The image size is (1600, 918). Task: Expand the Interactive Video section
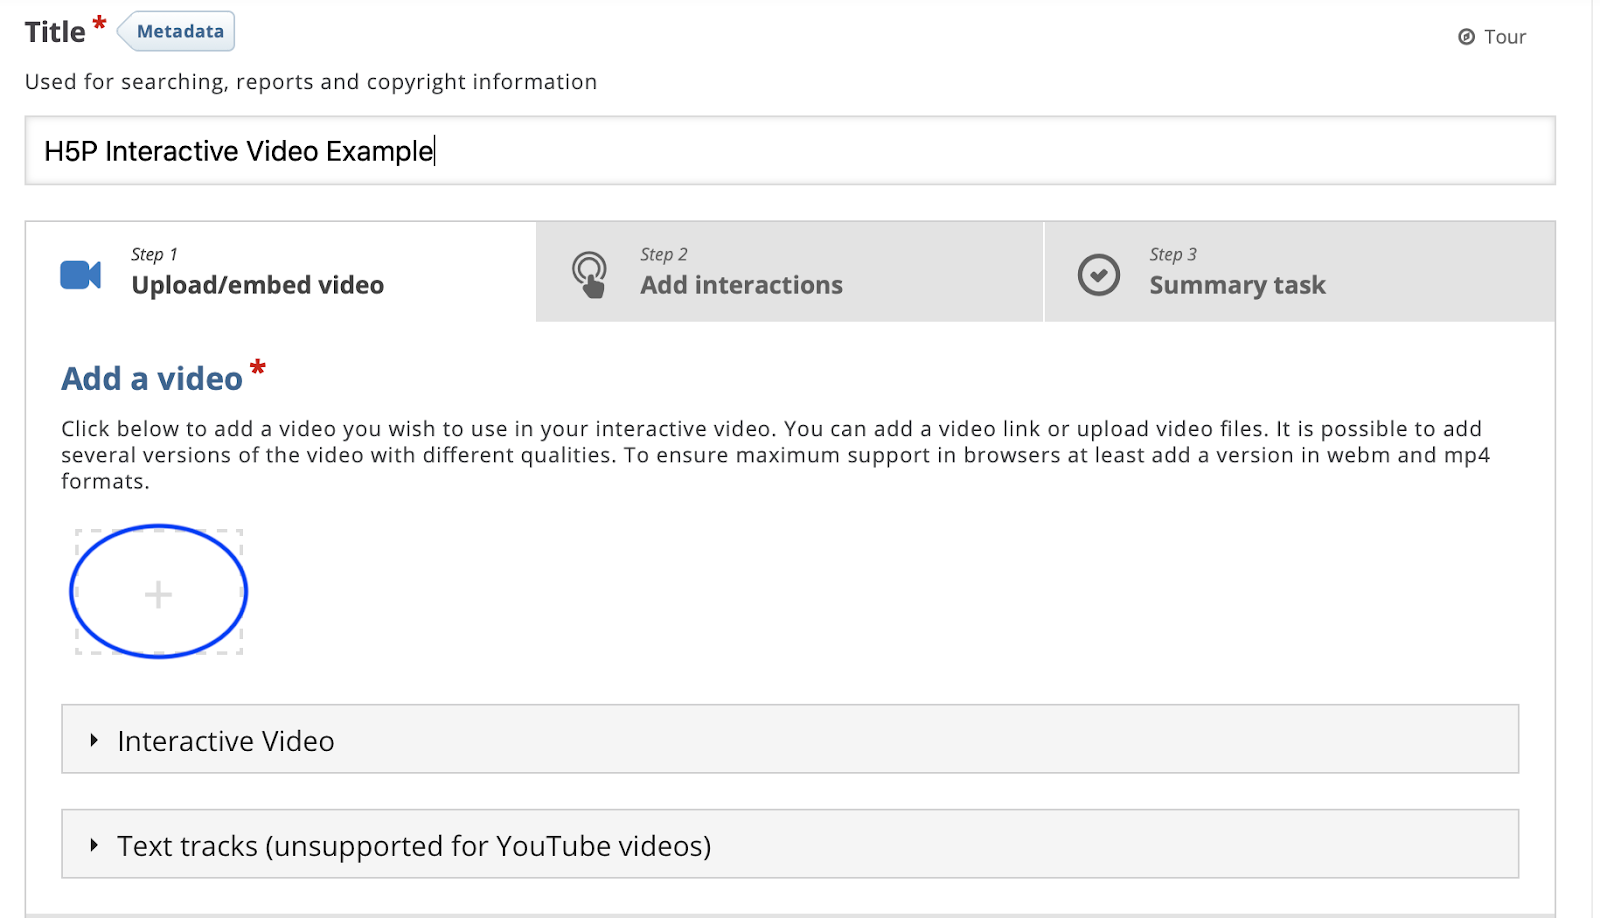[x=790, y=739]
